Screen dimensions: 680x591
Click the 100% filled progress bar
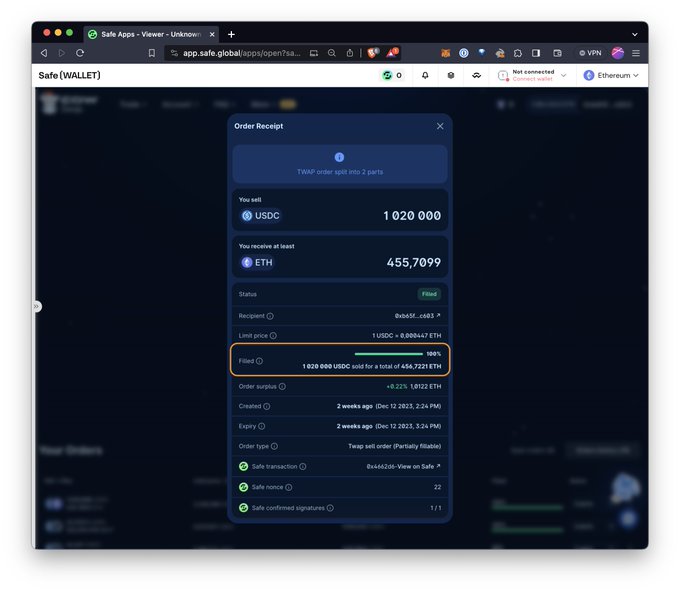(388, 354)
